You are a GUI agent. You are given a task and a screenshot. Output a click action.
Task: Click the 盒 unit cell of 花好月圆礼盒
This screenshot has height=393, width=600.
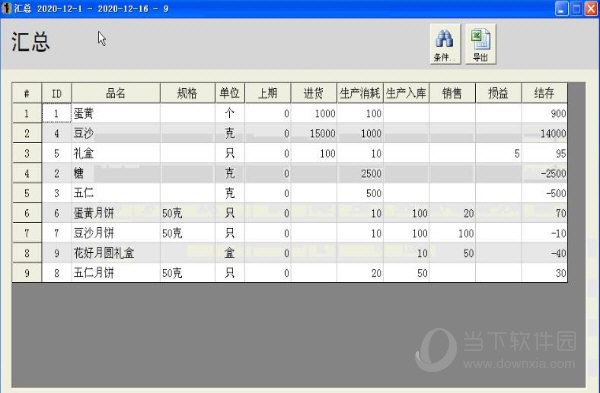point(230,253)
